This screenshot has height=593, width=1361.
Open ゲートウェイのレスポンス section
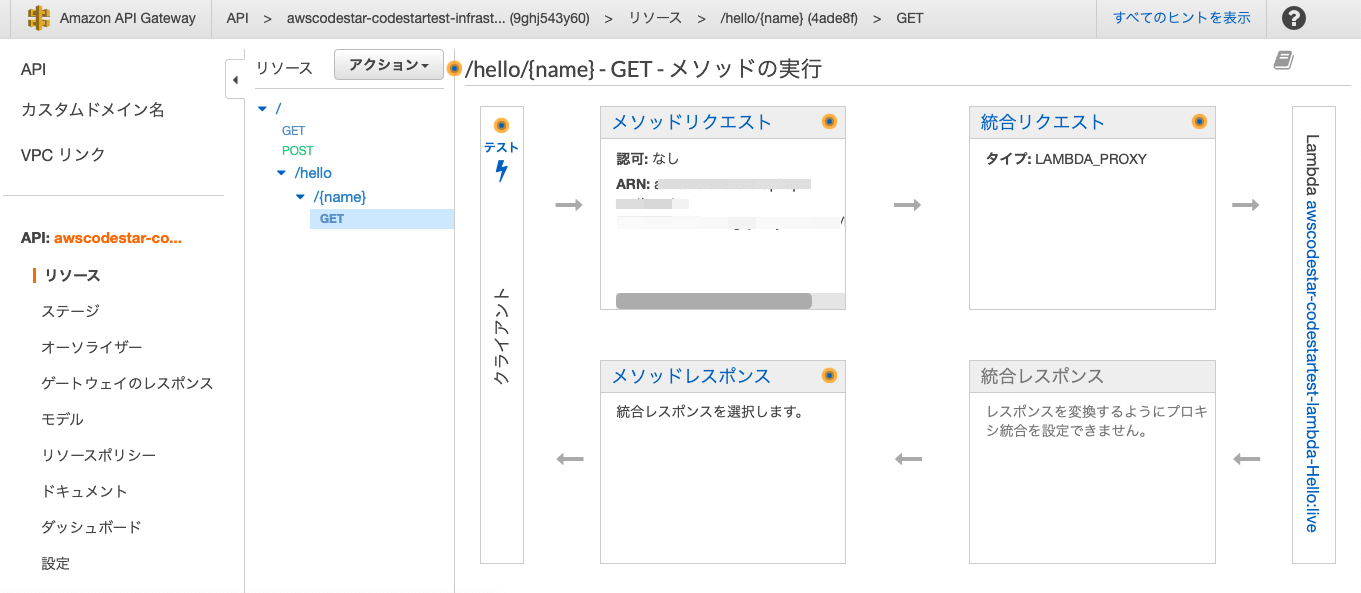(127, 383)
